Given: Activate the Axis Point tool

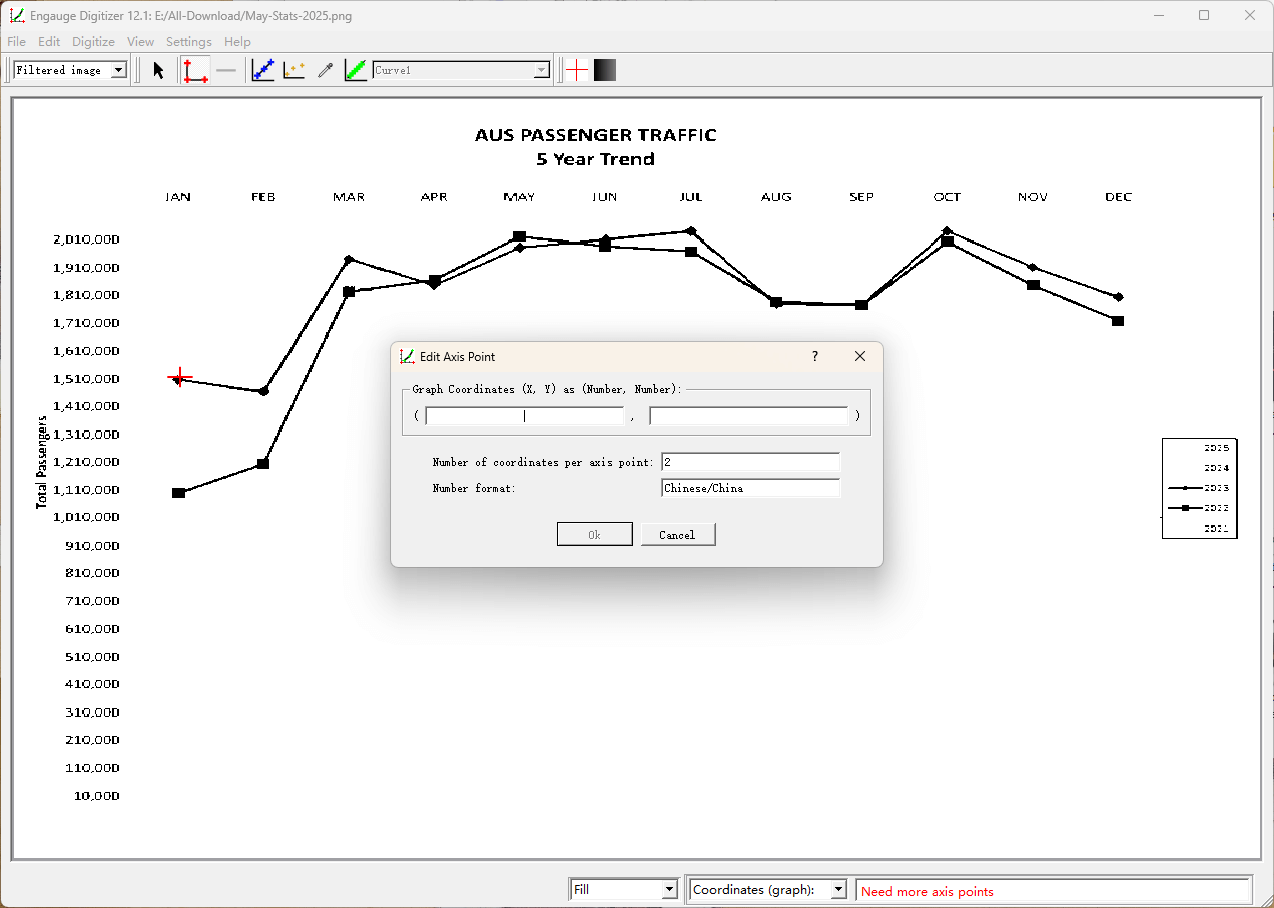Looking at the screenshot, I should pyautogui.click(x=194, y=69).
